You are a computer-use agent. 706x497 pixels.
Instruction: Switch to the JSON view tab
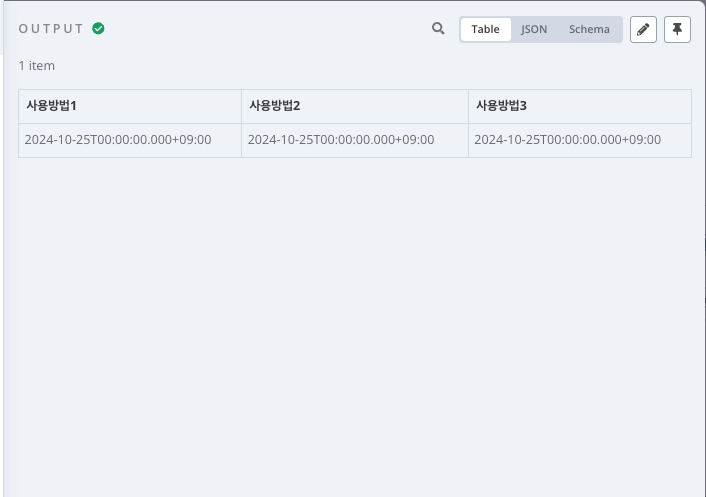pyautogui.click(x=534, y=29)
